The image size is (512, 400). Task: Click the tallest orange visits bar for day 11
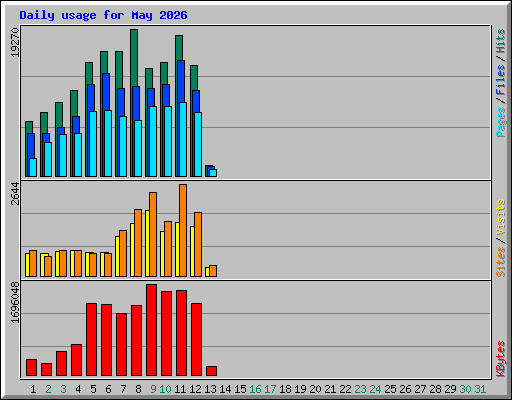pos(183,230)
